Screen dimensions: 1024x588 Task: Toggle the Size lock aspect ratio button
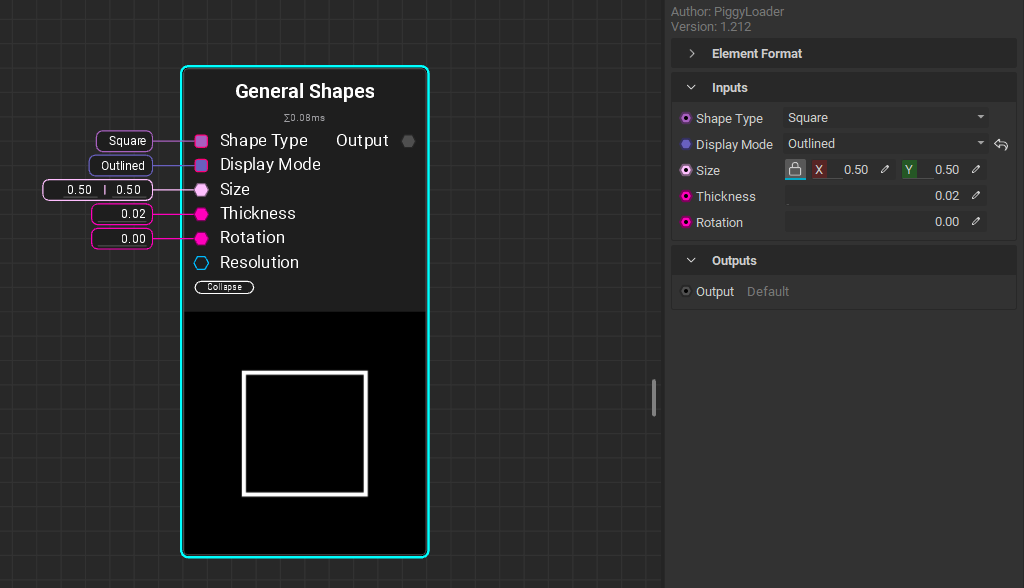pos(795,170)
